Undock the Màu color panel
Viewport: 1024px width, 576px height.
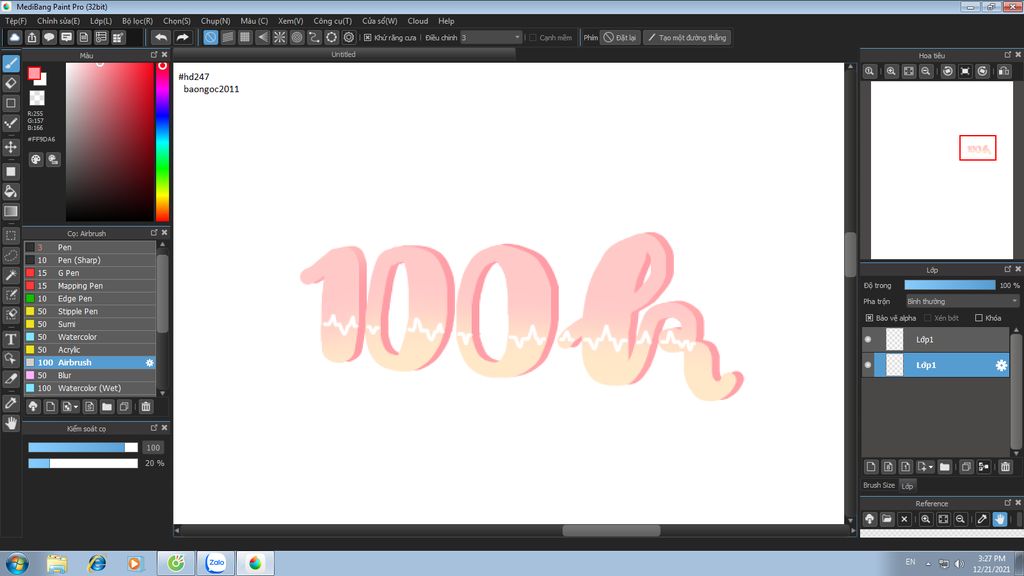154,55
